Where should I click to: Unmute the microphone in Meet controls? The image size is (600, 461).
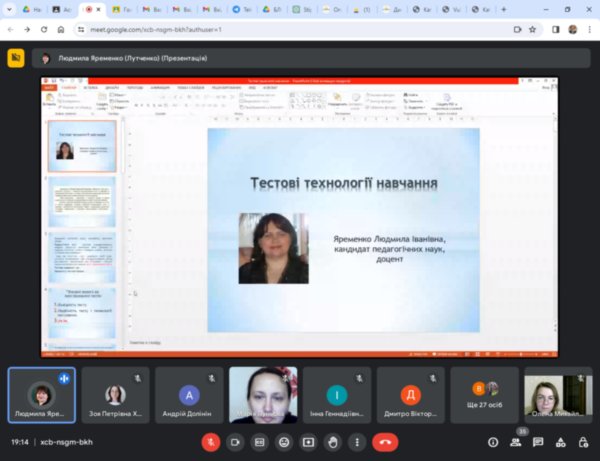(x=211, y=441)
